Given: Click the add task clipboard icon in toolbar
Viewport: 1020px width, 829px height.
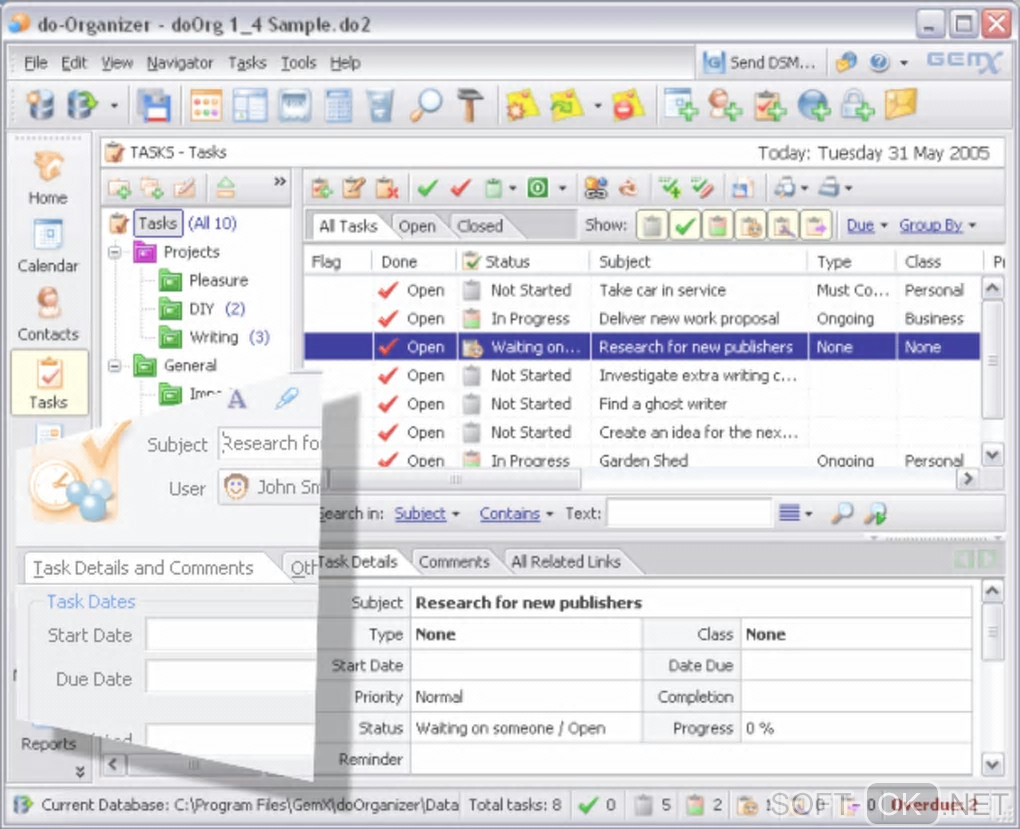Looking at the screenshot, I should (x=770, y=105).
